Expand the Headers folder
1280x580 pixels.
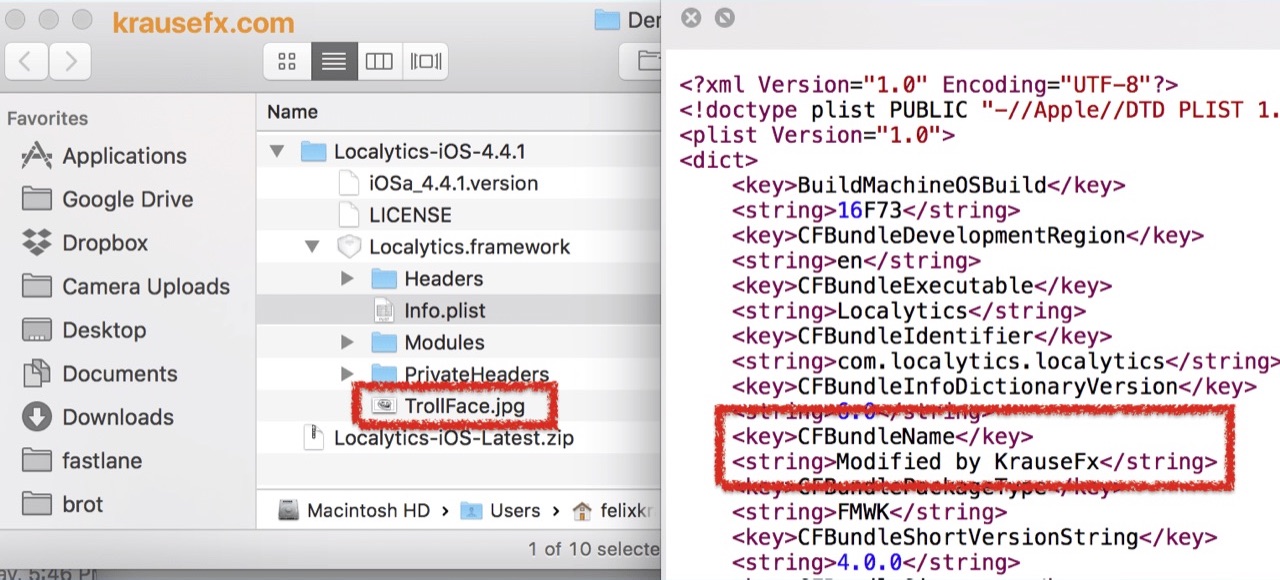pos(346,279)
